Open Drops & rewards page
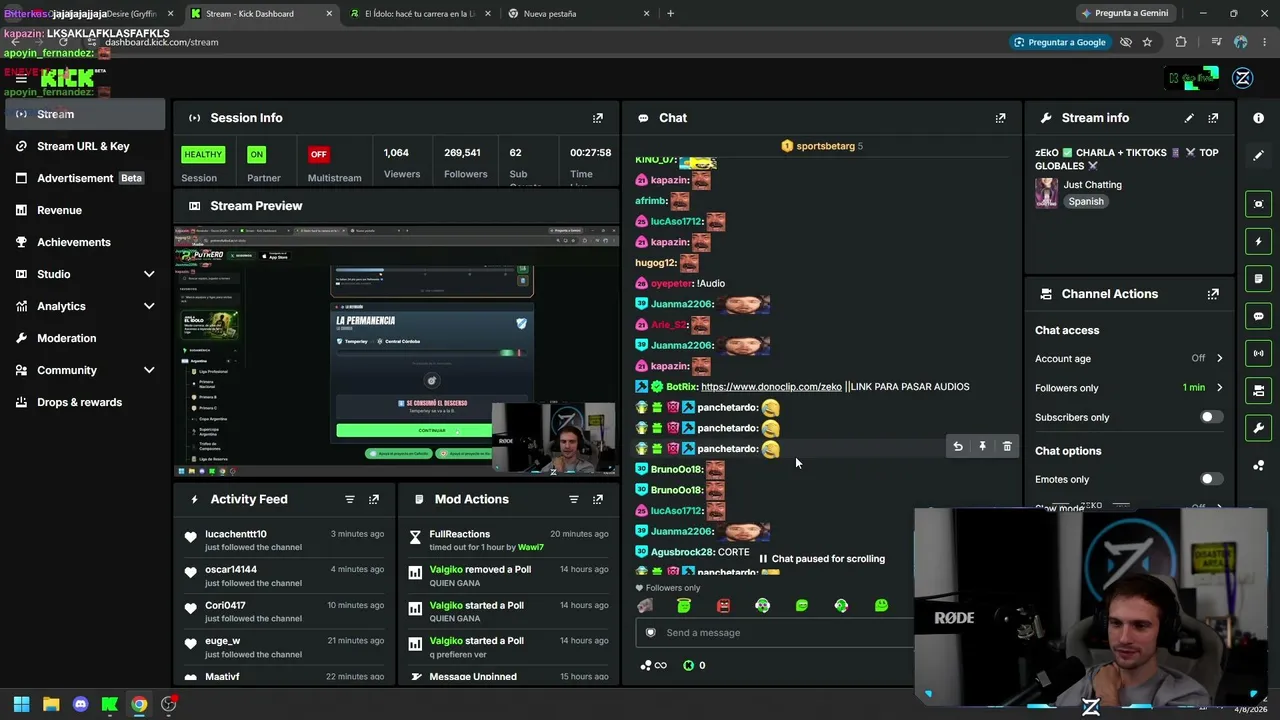1280x720 pixels. (x=85, y=402)
